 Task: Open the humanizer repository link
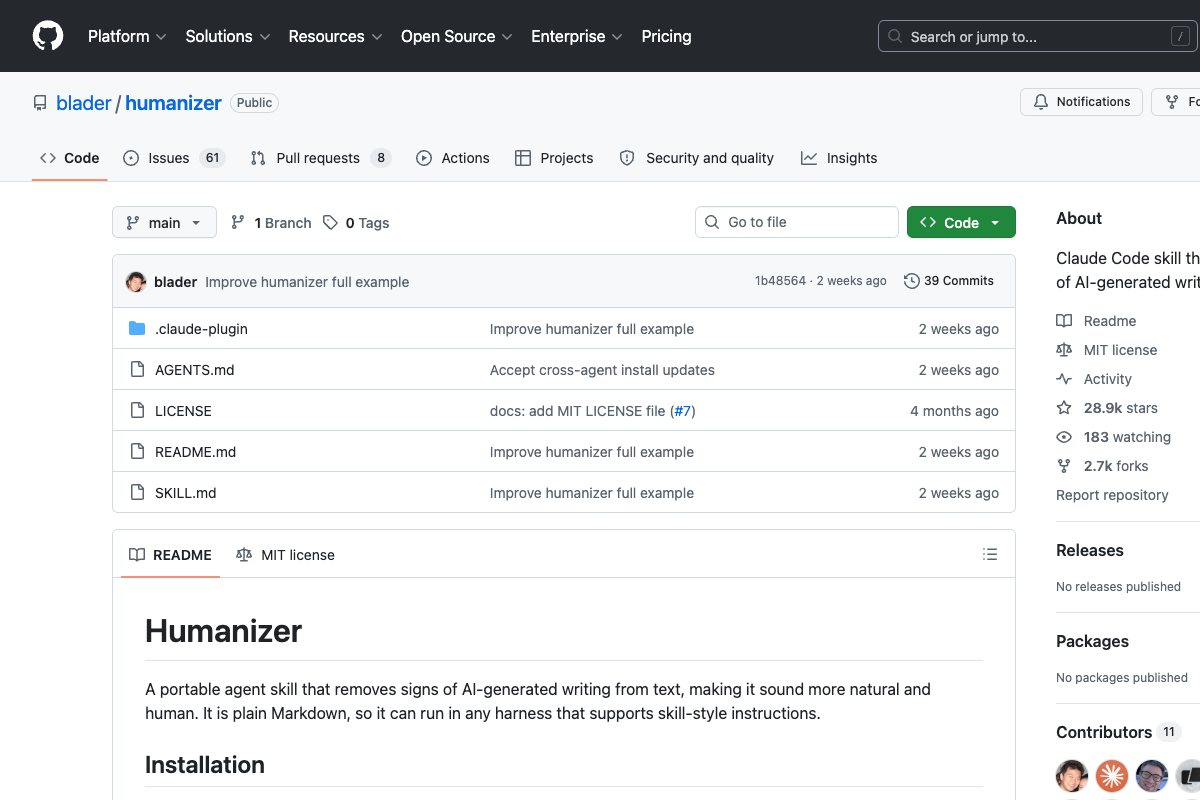(174, 103)
